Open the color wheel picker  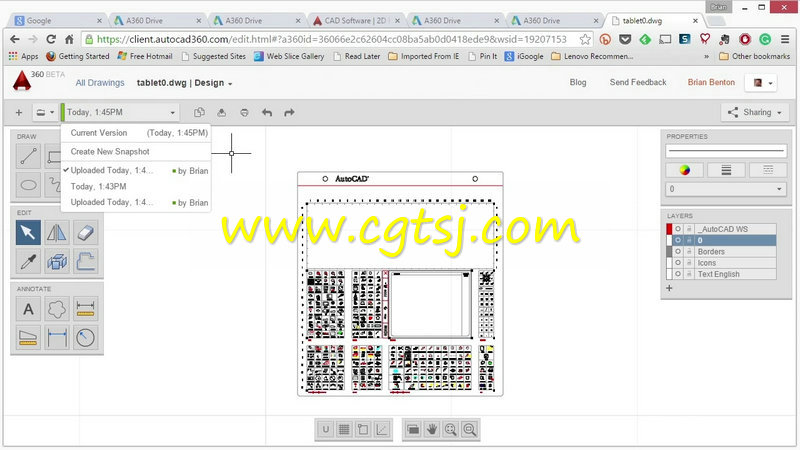[685, 170]
